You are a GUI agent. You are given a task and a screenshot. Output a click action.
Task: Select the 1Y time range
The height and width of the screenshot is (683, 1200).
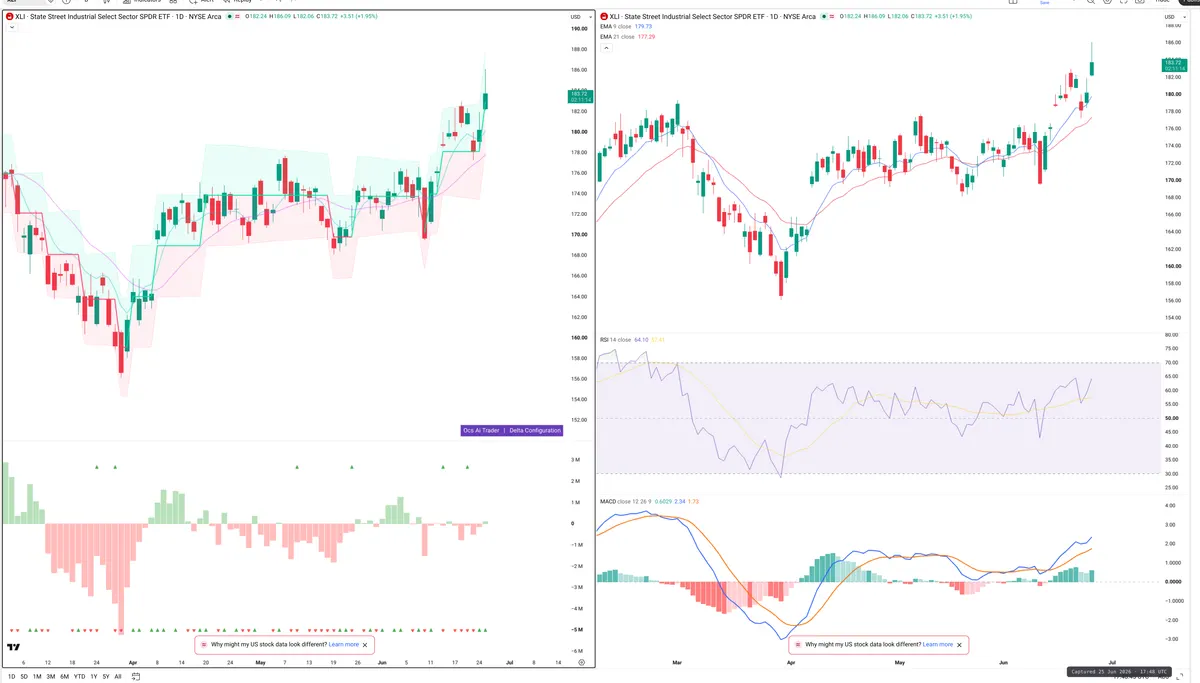tap(94, 677)
